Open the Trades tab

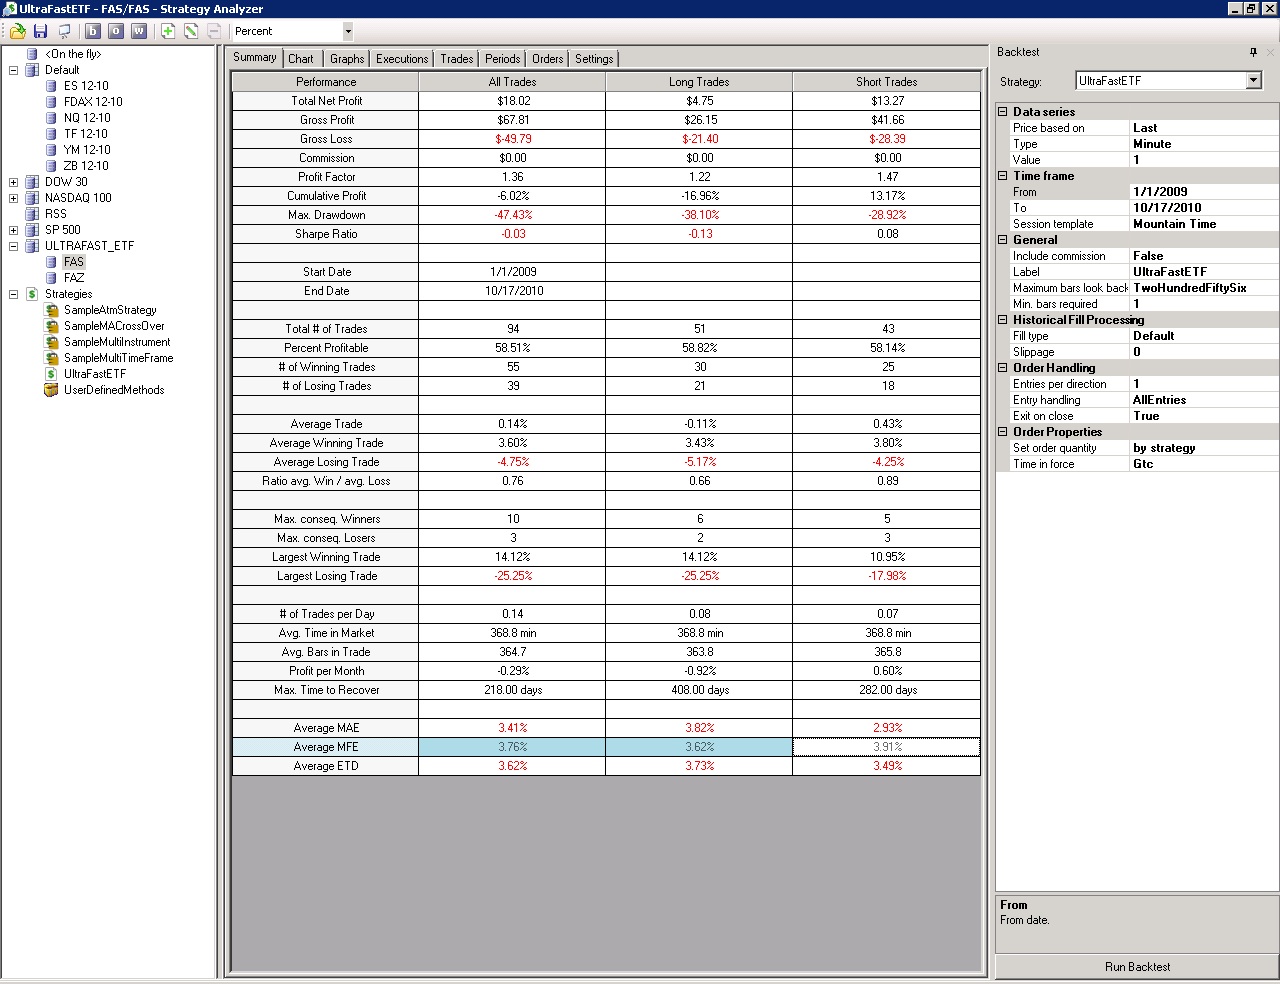[x=457, y=59]
